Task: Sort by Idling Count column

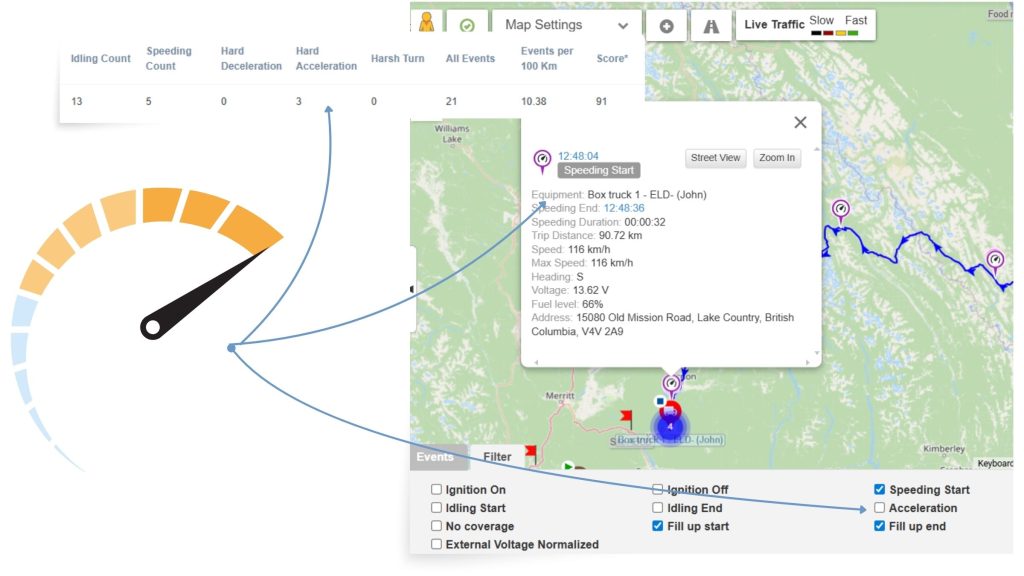Action: (101, 59)
